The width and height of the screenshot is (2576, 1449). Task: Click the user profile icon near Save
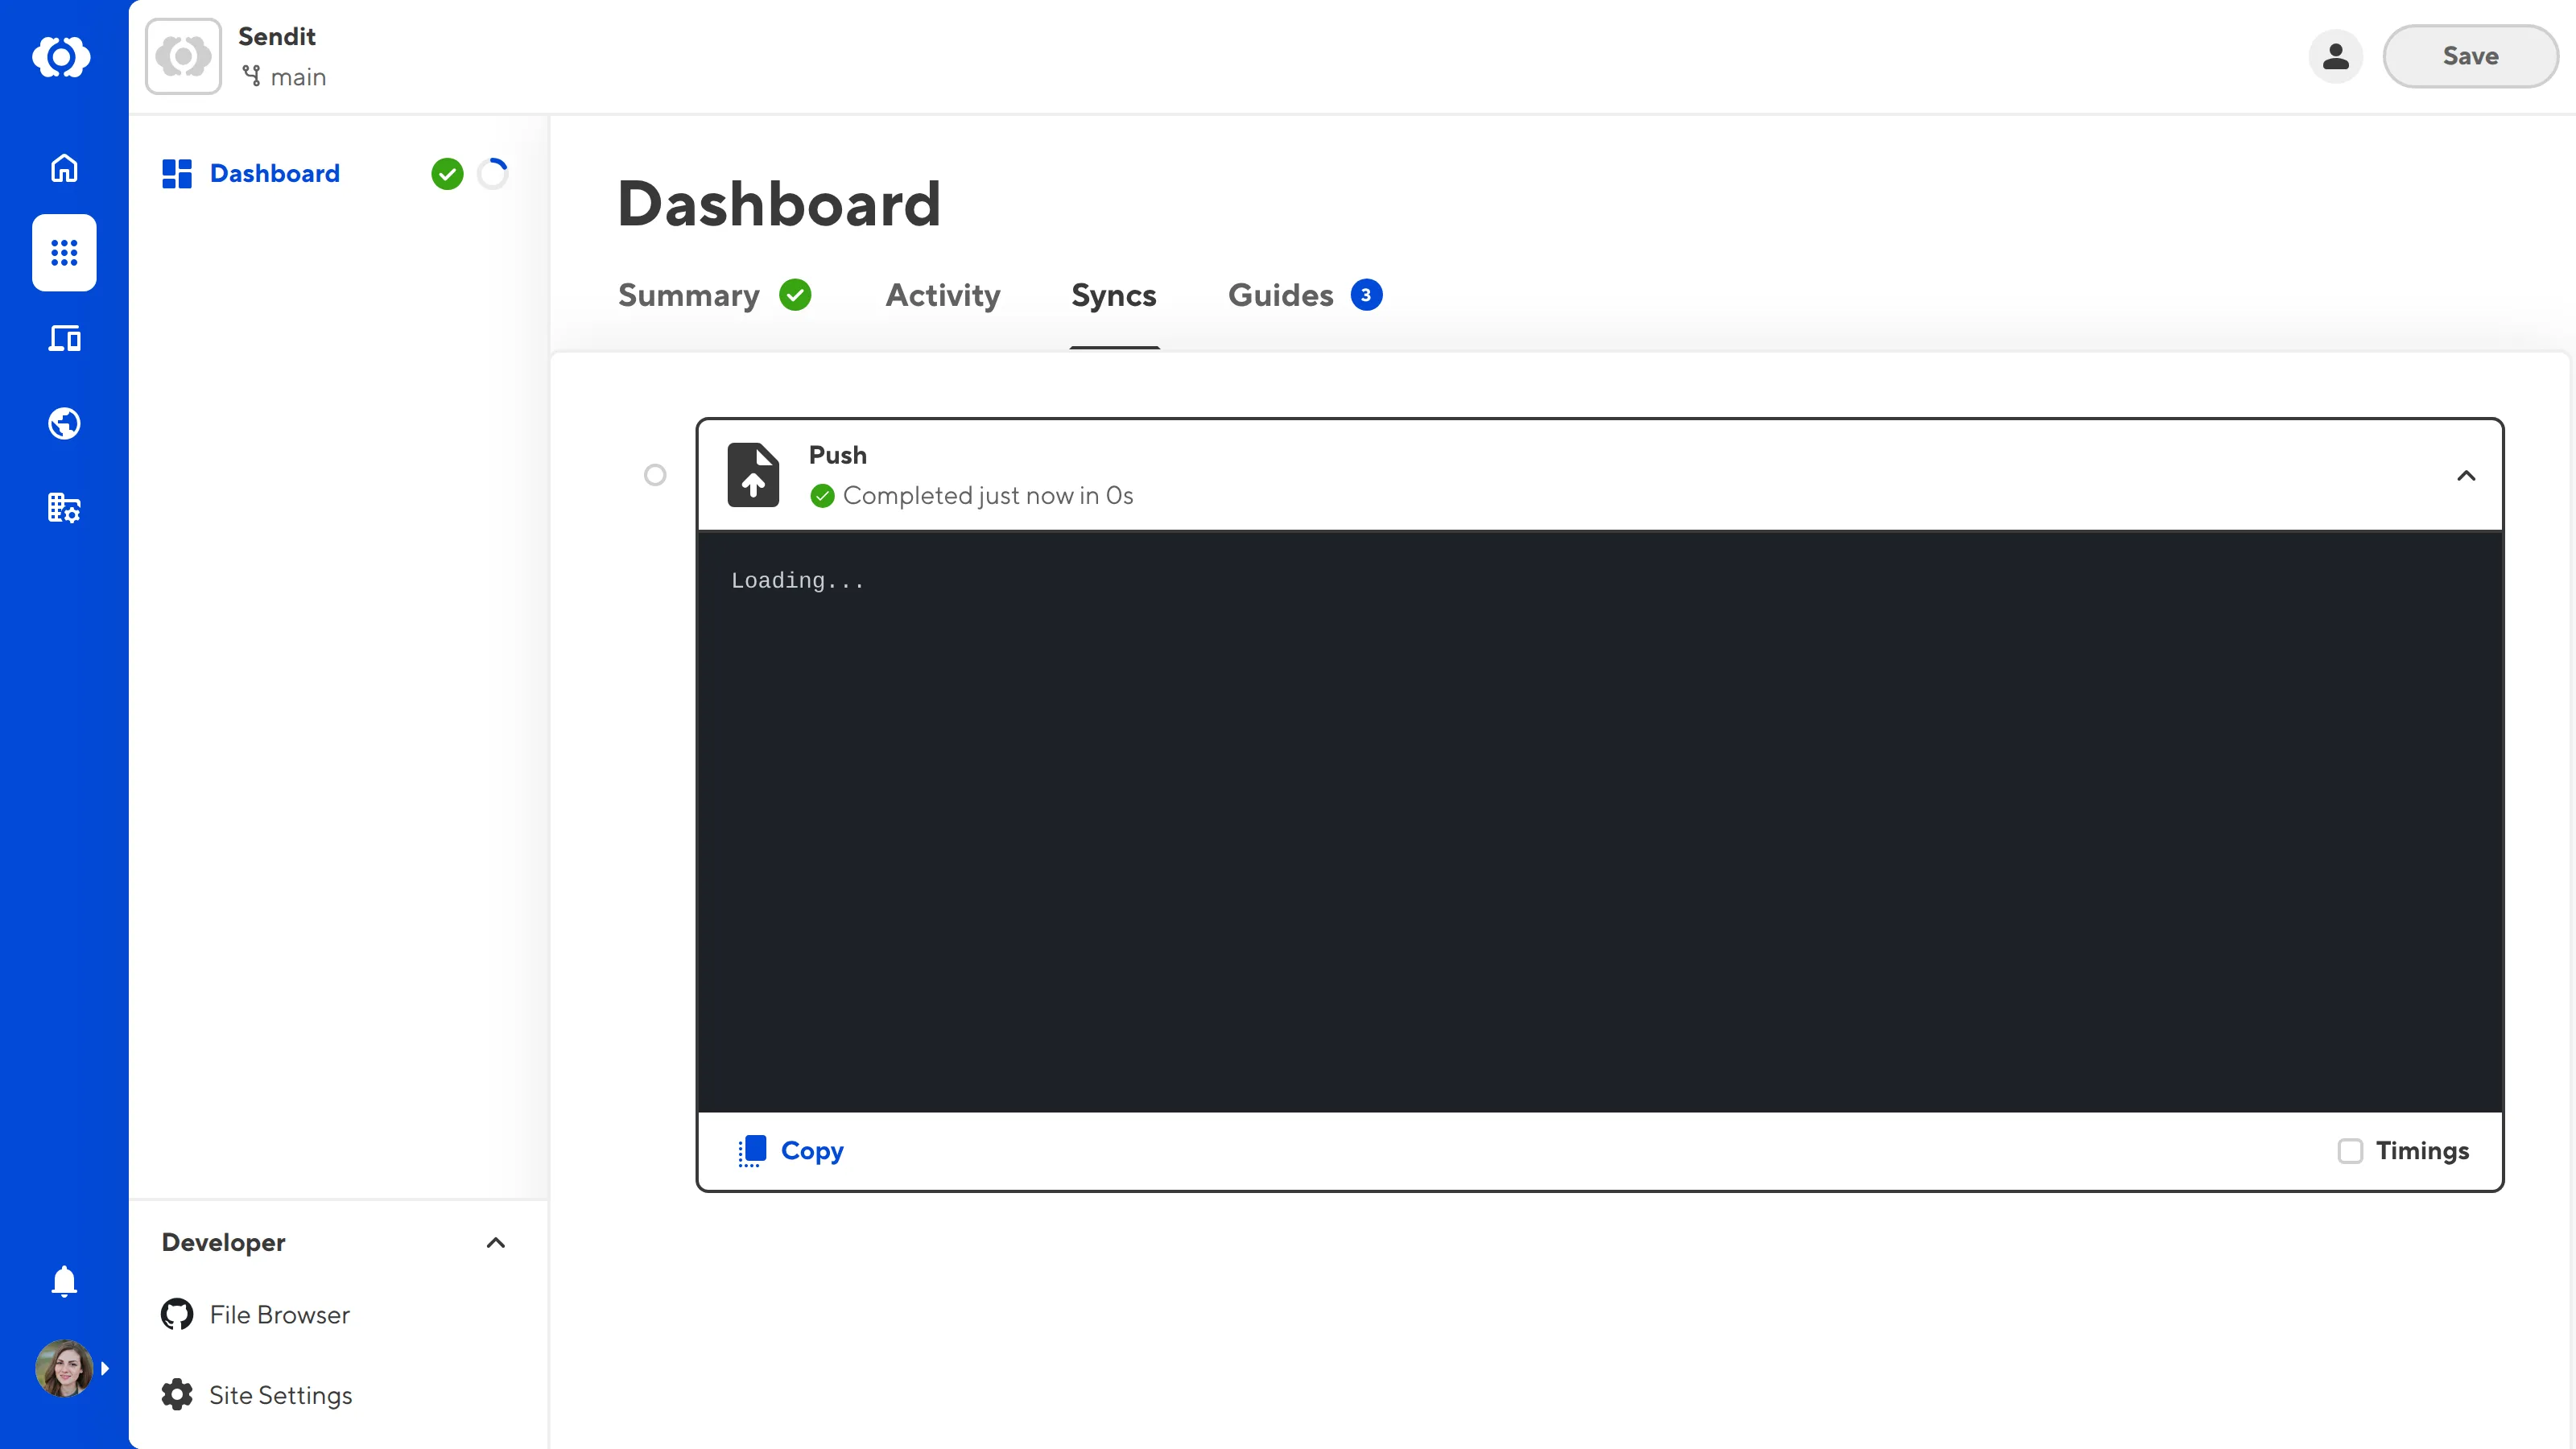[2335, 56]
